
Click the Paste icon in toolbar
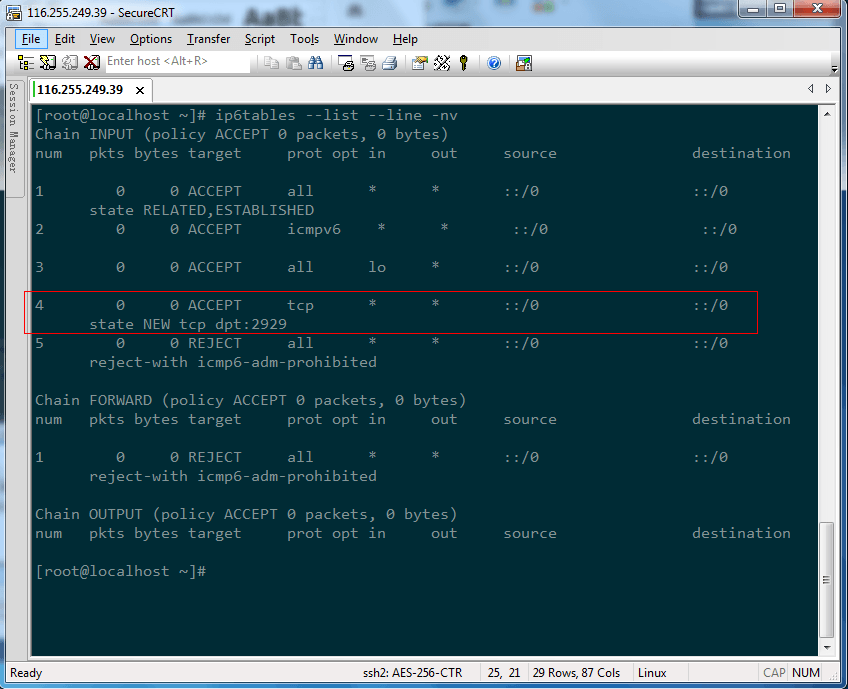[293, 62]
